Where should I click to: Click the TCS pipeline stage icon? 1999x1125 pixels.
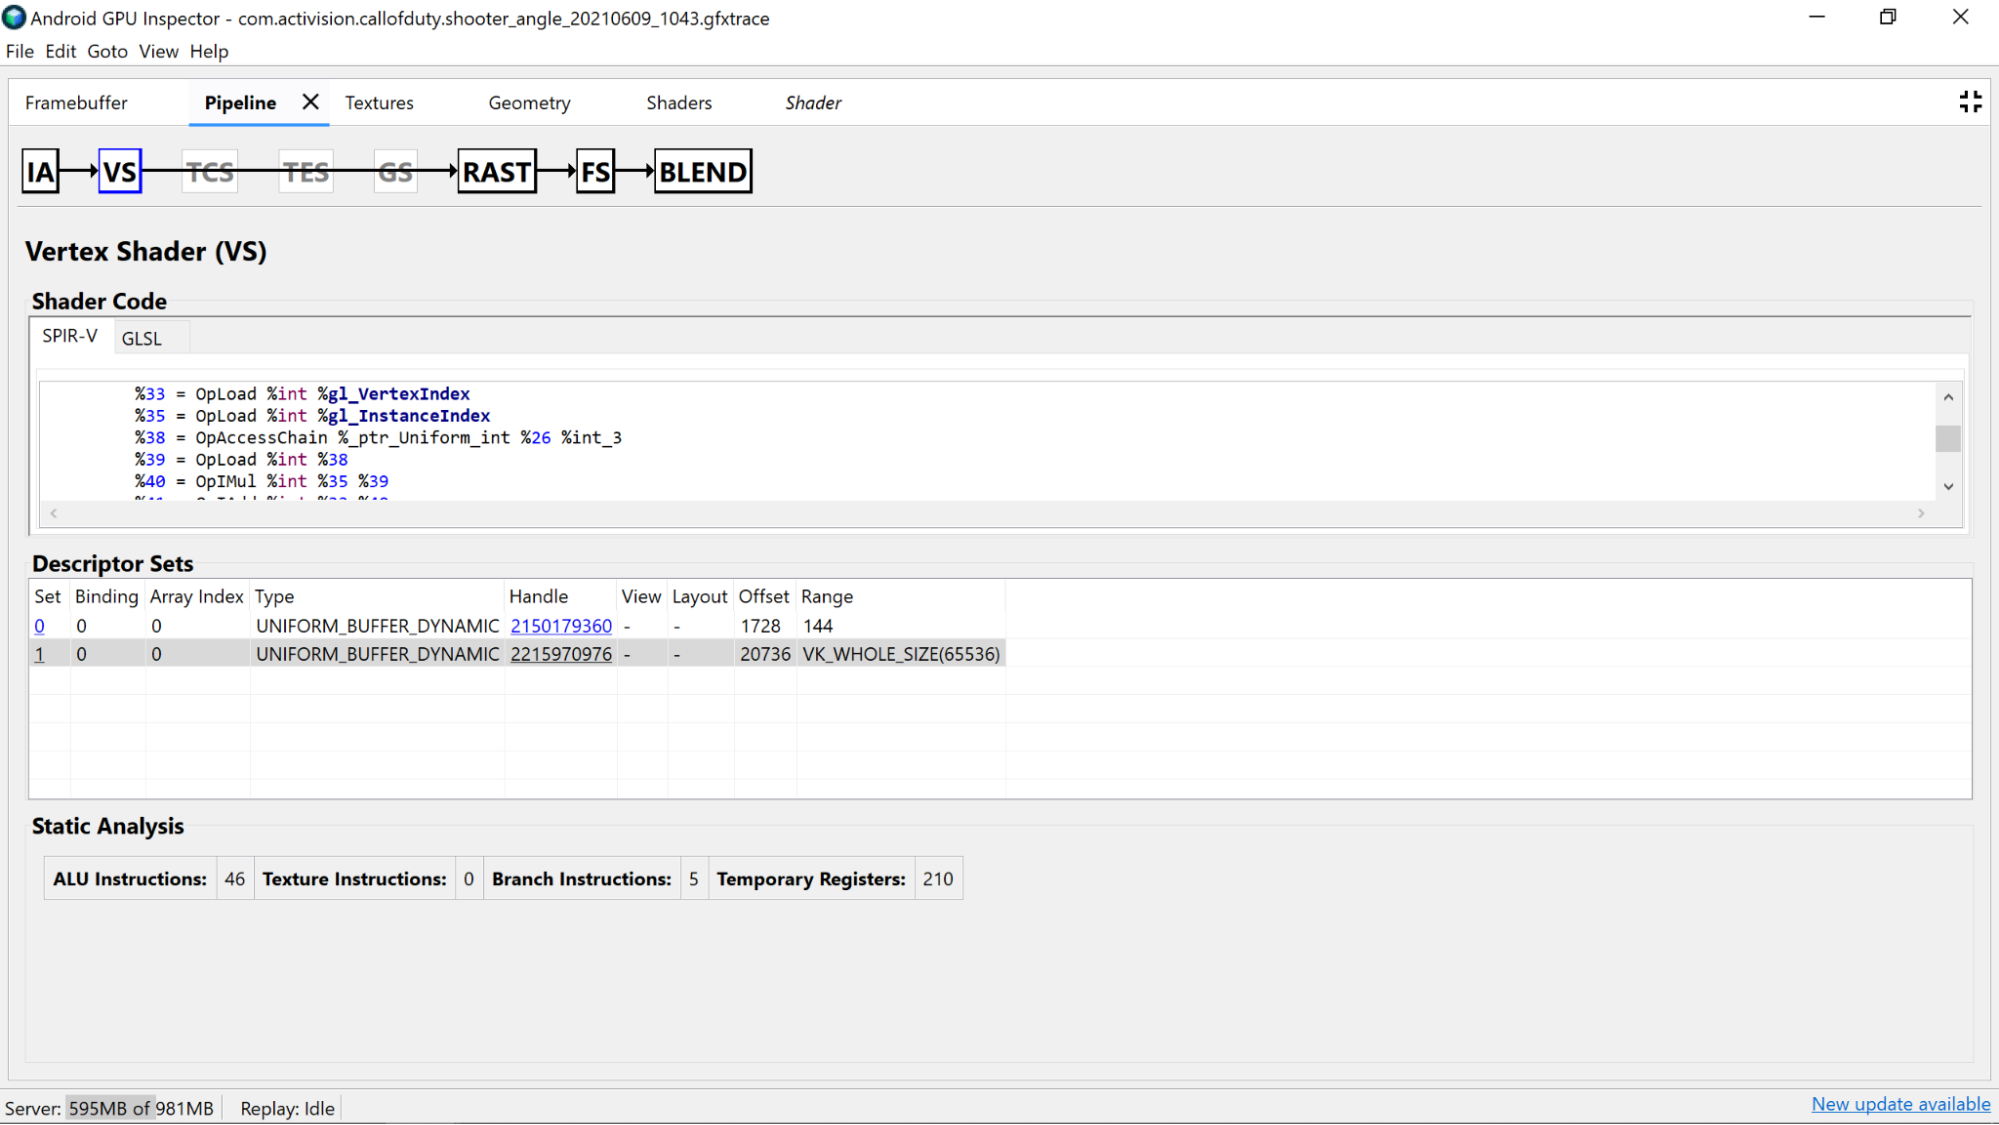tap(210, 172)
